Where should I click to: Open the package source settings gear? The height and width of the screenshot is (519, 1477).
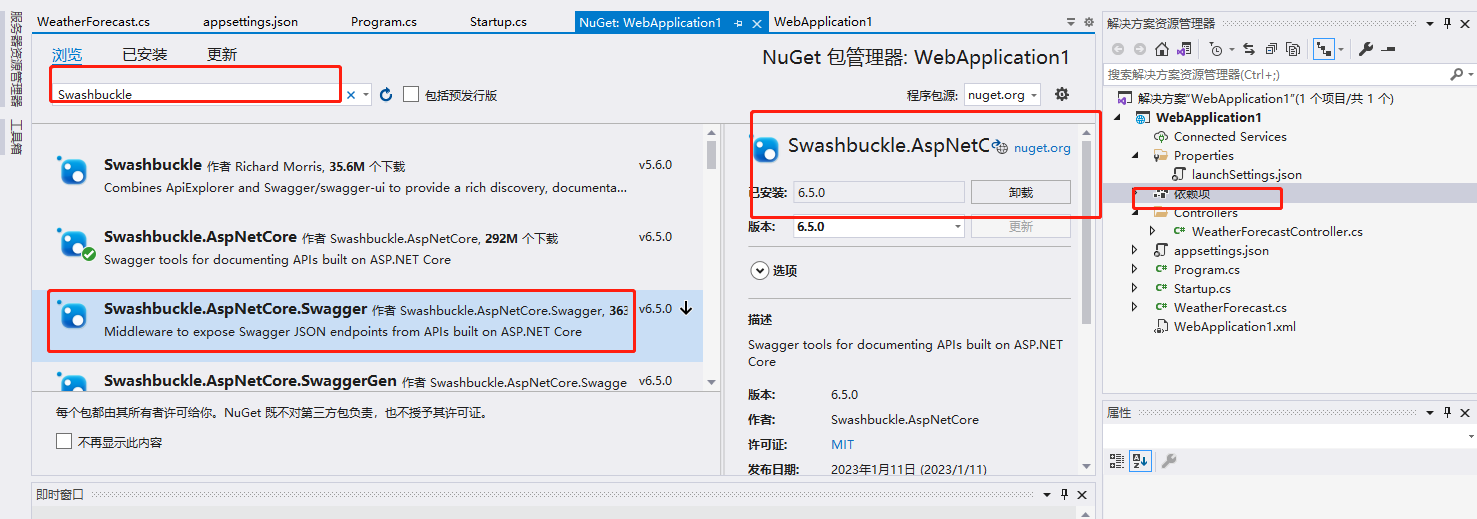tap(1062, 94)
